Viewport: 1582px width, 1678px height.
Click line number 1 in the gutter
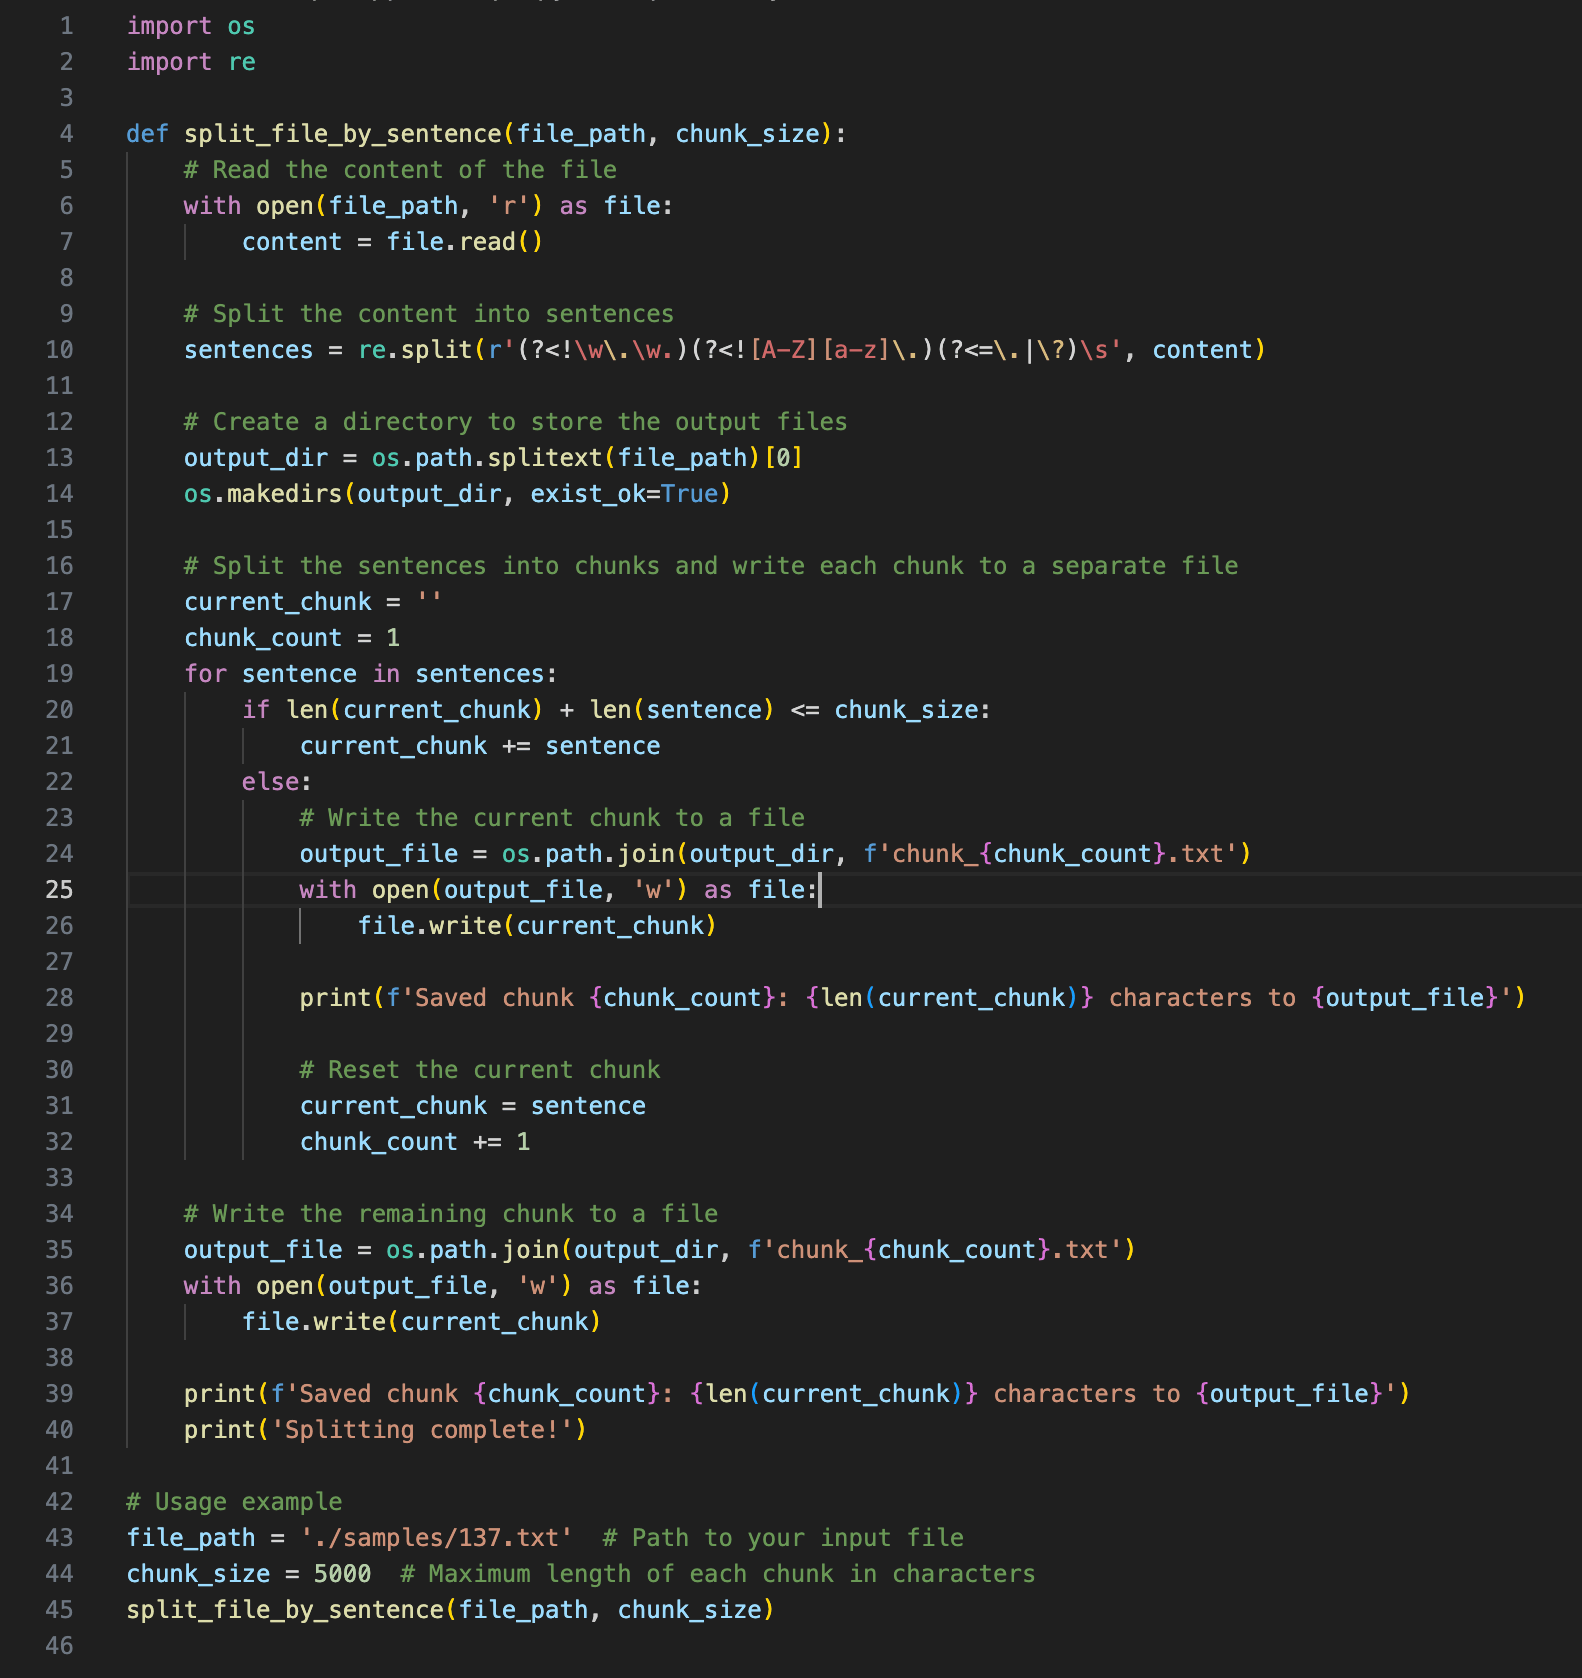[x=66, y=26]
